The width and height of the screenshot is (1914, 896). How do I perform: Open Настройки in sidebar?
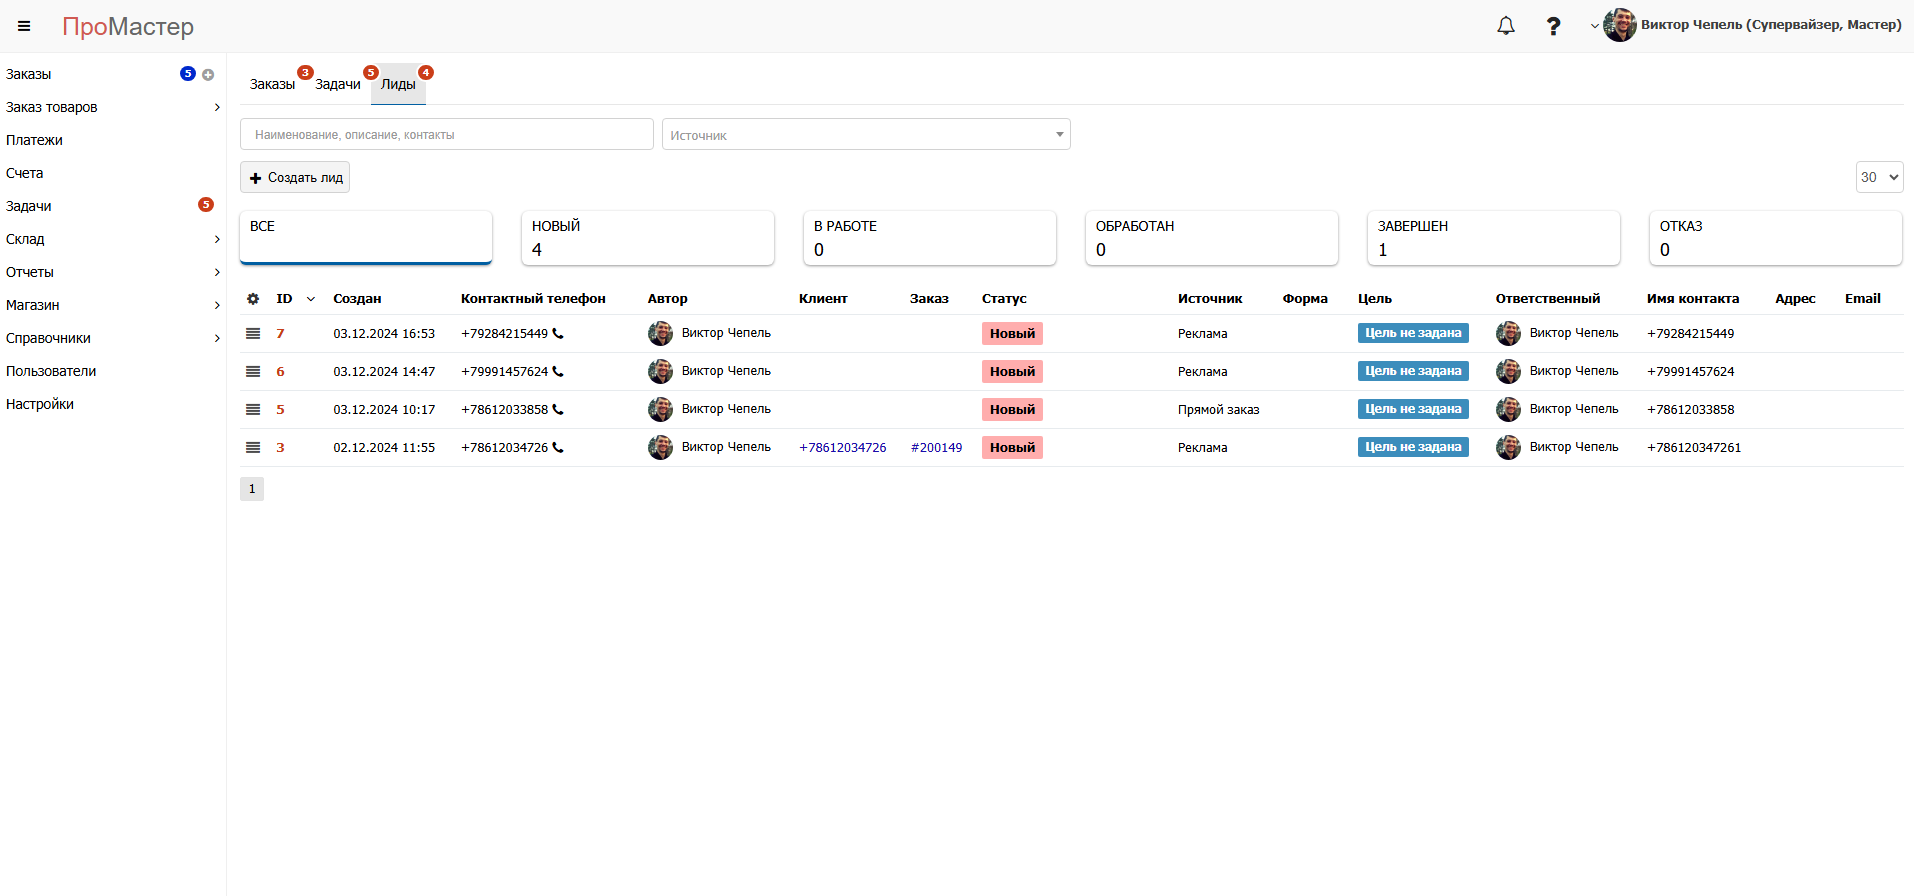40,404
